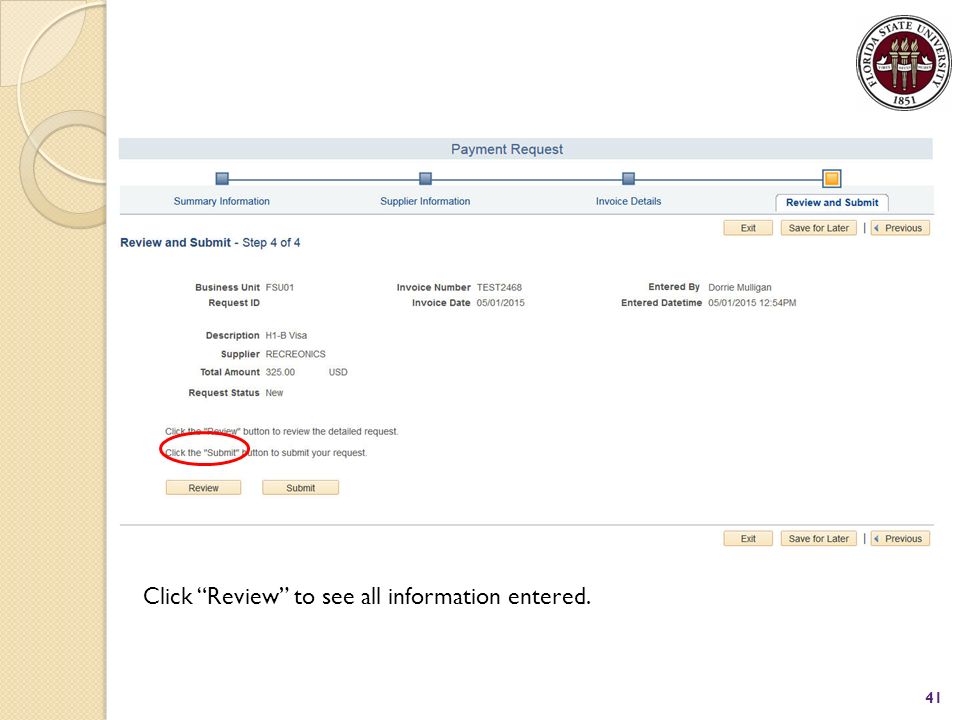Click the 'submit your request' instruction line
Viewport: 960px width, 720px height.
pos(266,453)
